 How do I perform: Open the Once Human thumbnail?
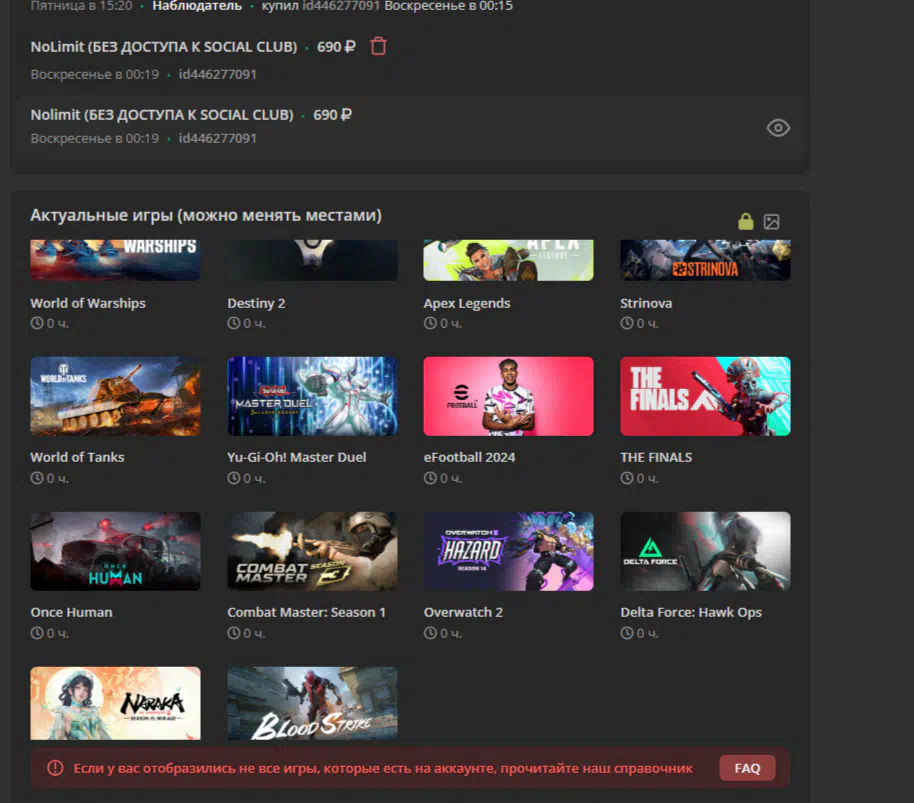tap(115, 551)
